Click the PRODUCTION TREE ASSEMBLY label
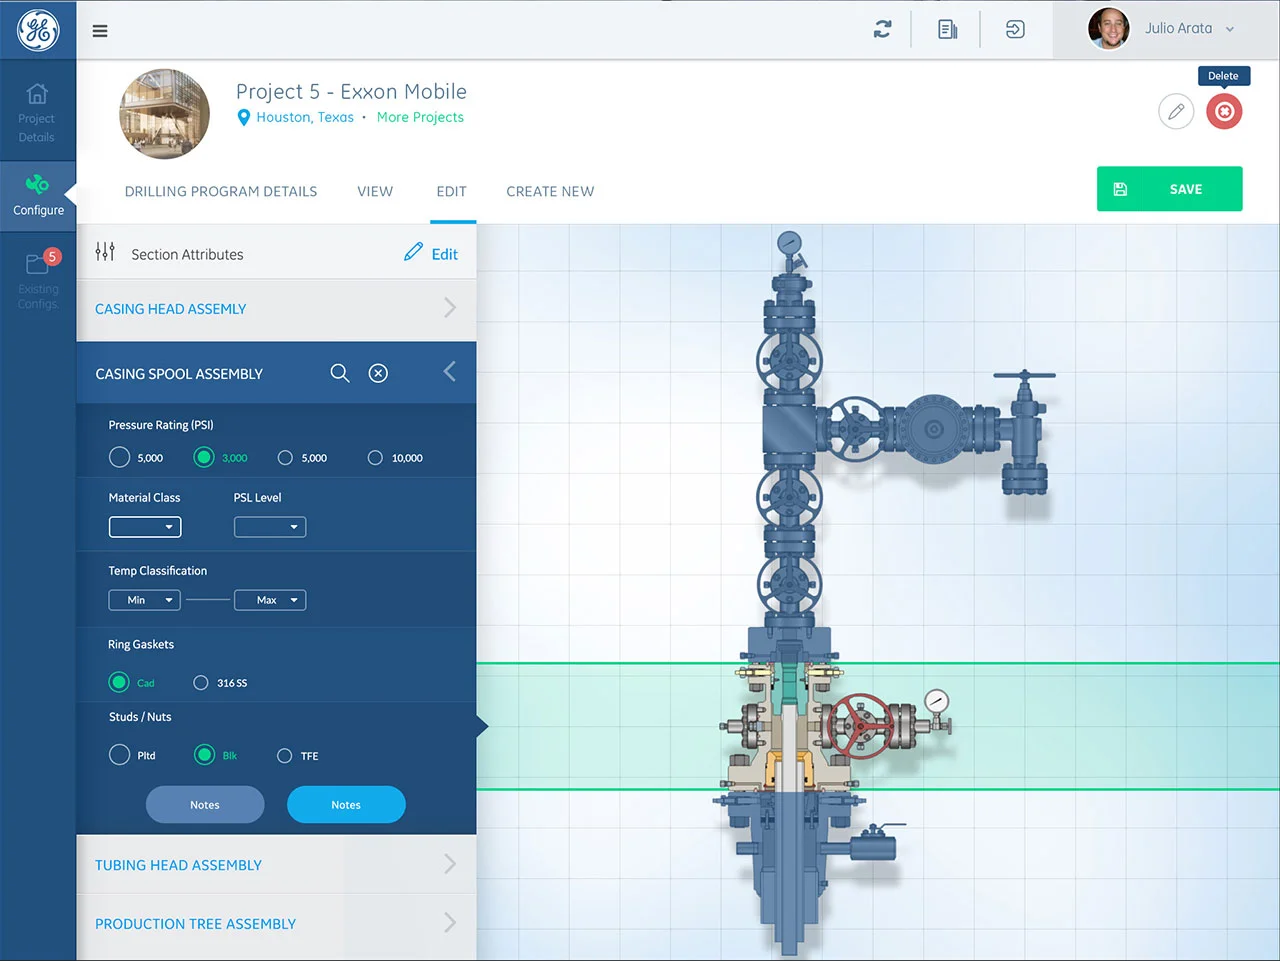1280x961 pixels. pyautogui.click(x=195, y=924)
